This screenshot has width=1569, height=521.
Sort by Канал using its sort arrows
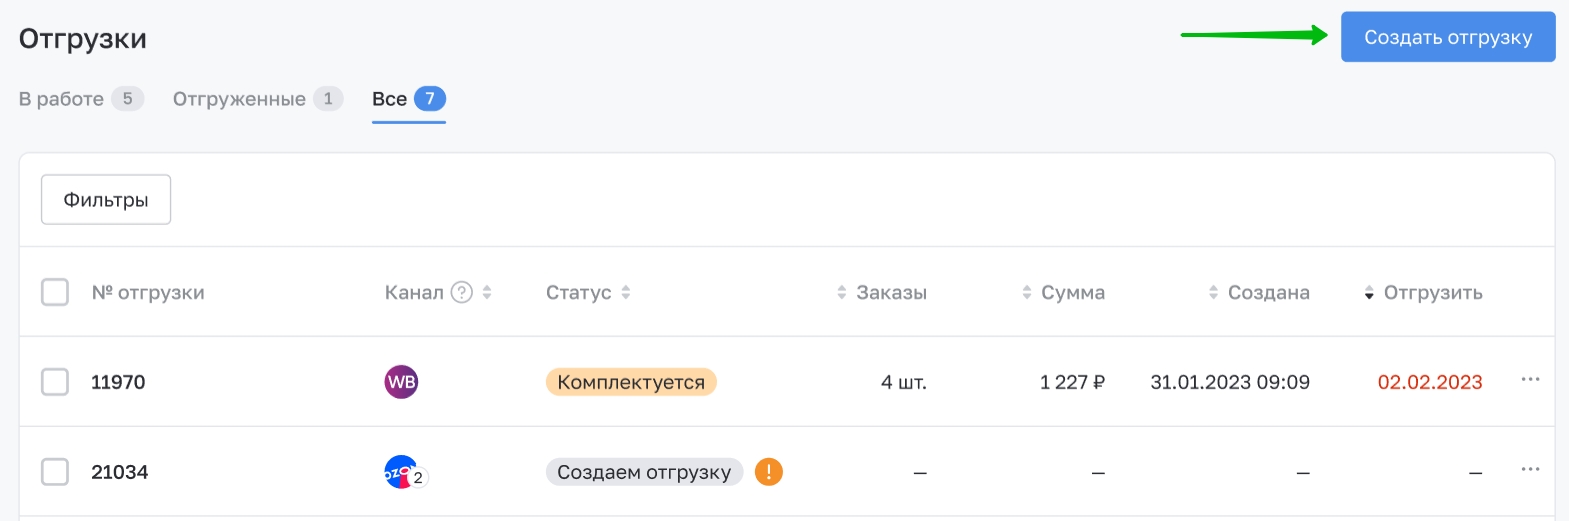pyautogui.click(x=487, y=292)
